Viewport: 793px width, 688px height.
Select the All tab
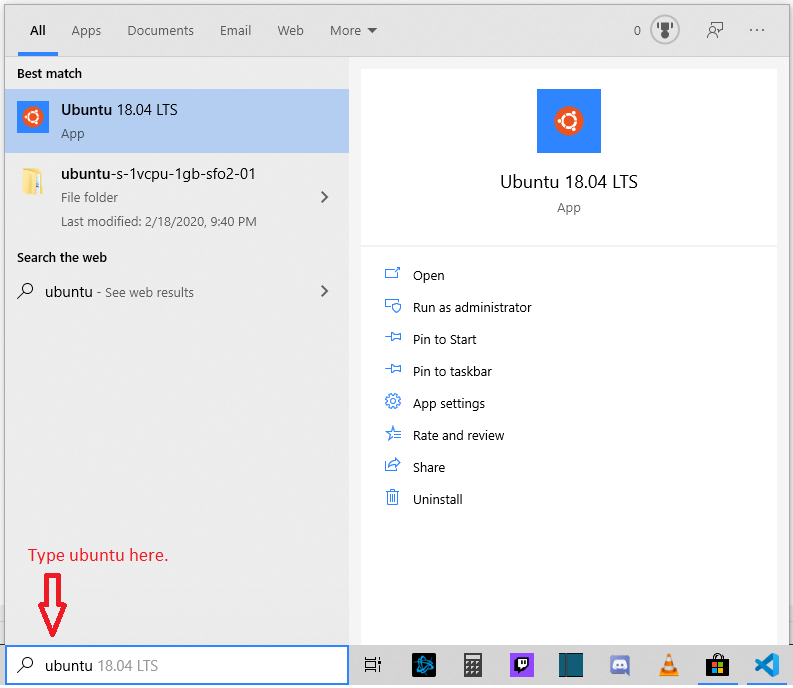point(37,31)
